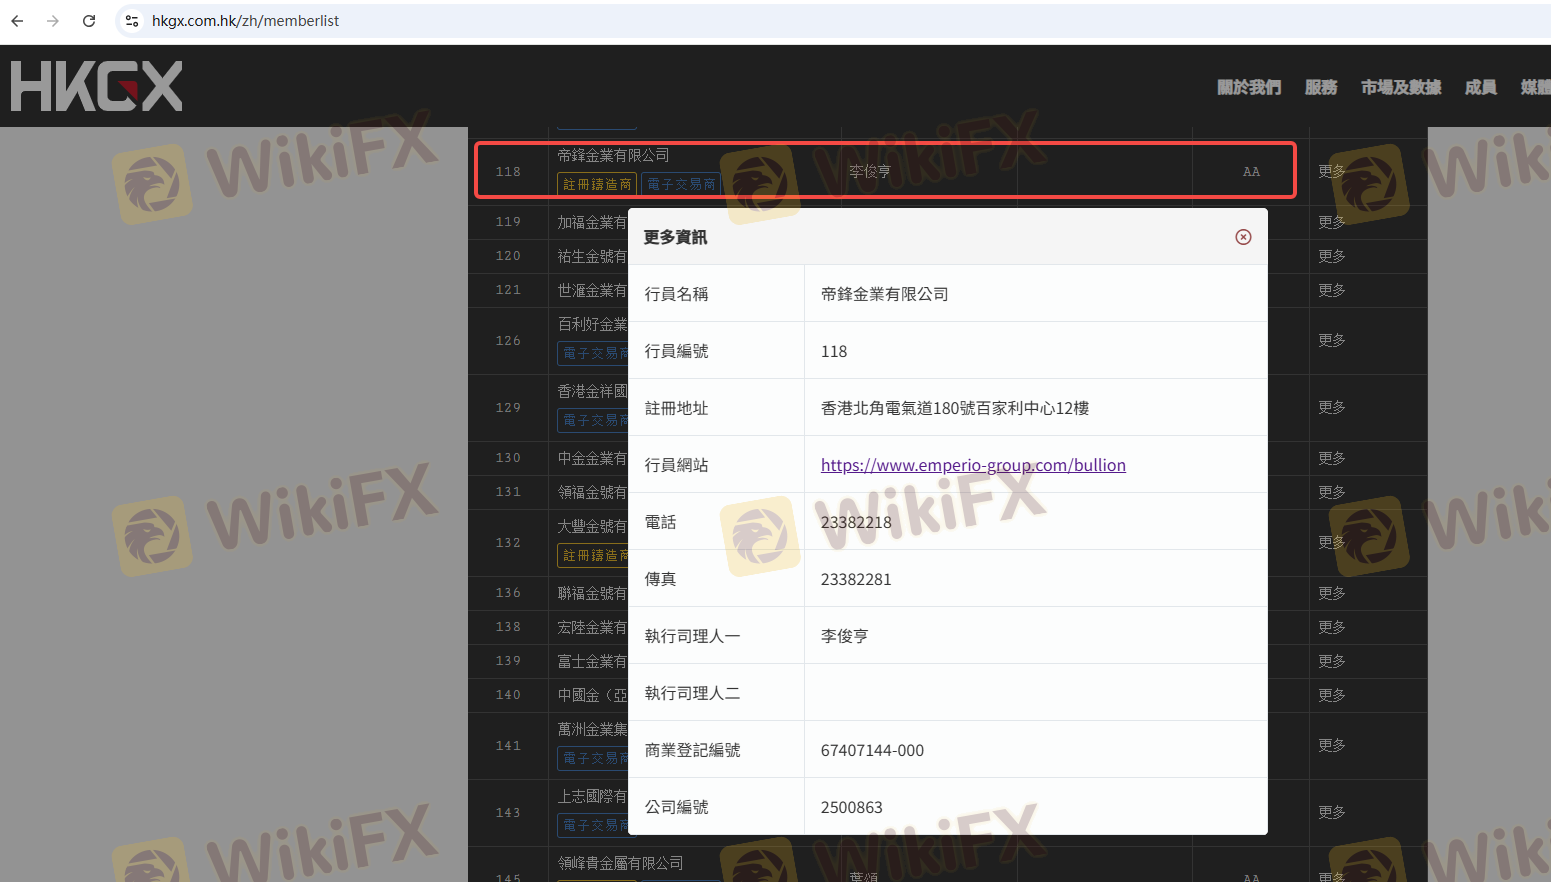Viewport: 1551px width, 882px height.
Task: Click 更多 for member row 119
Action: [1331, 222]
